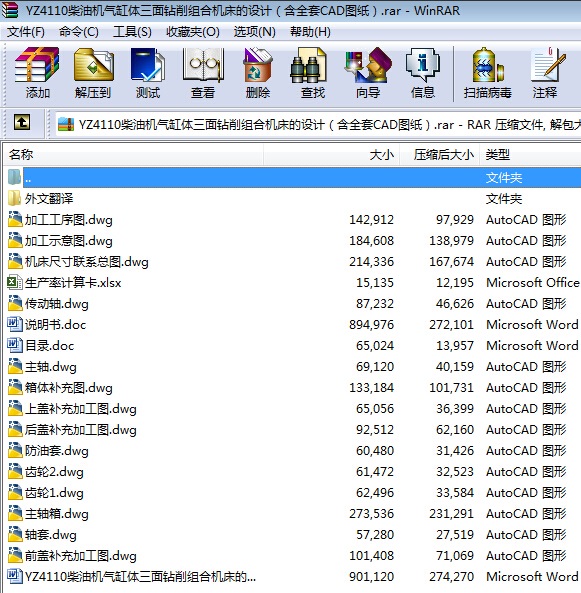Select the YZ4110柴油机气缸体 Word file name
The image size is (581, 593).
point(140,577)
